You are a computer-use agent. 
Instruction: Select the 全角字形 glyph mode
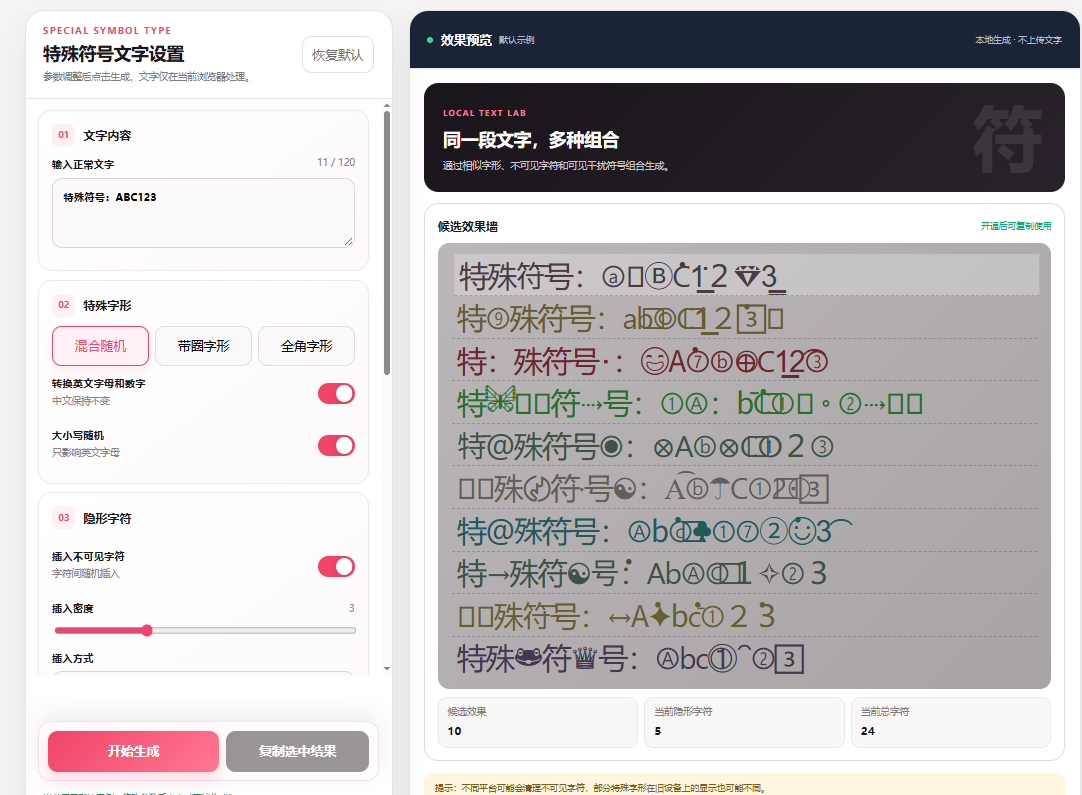(x=306, y=346)
